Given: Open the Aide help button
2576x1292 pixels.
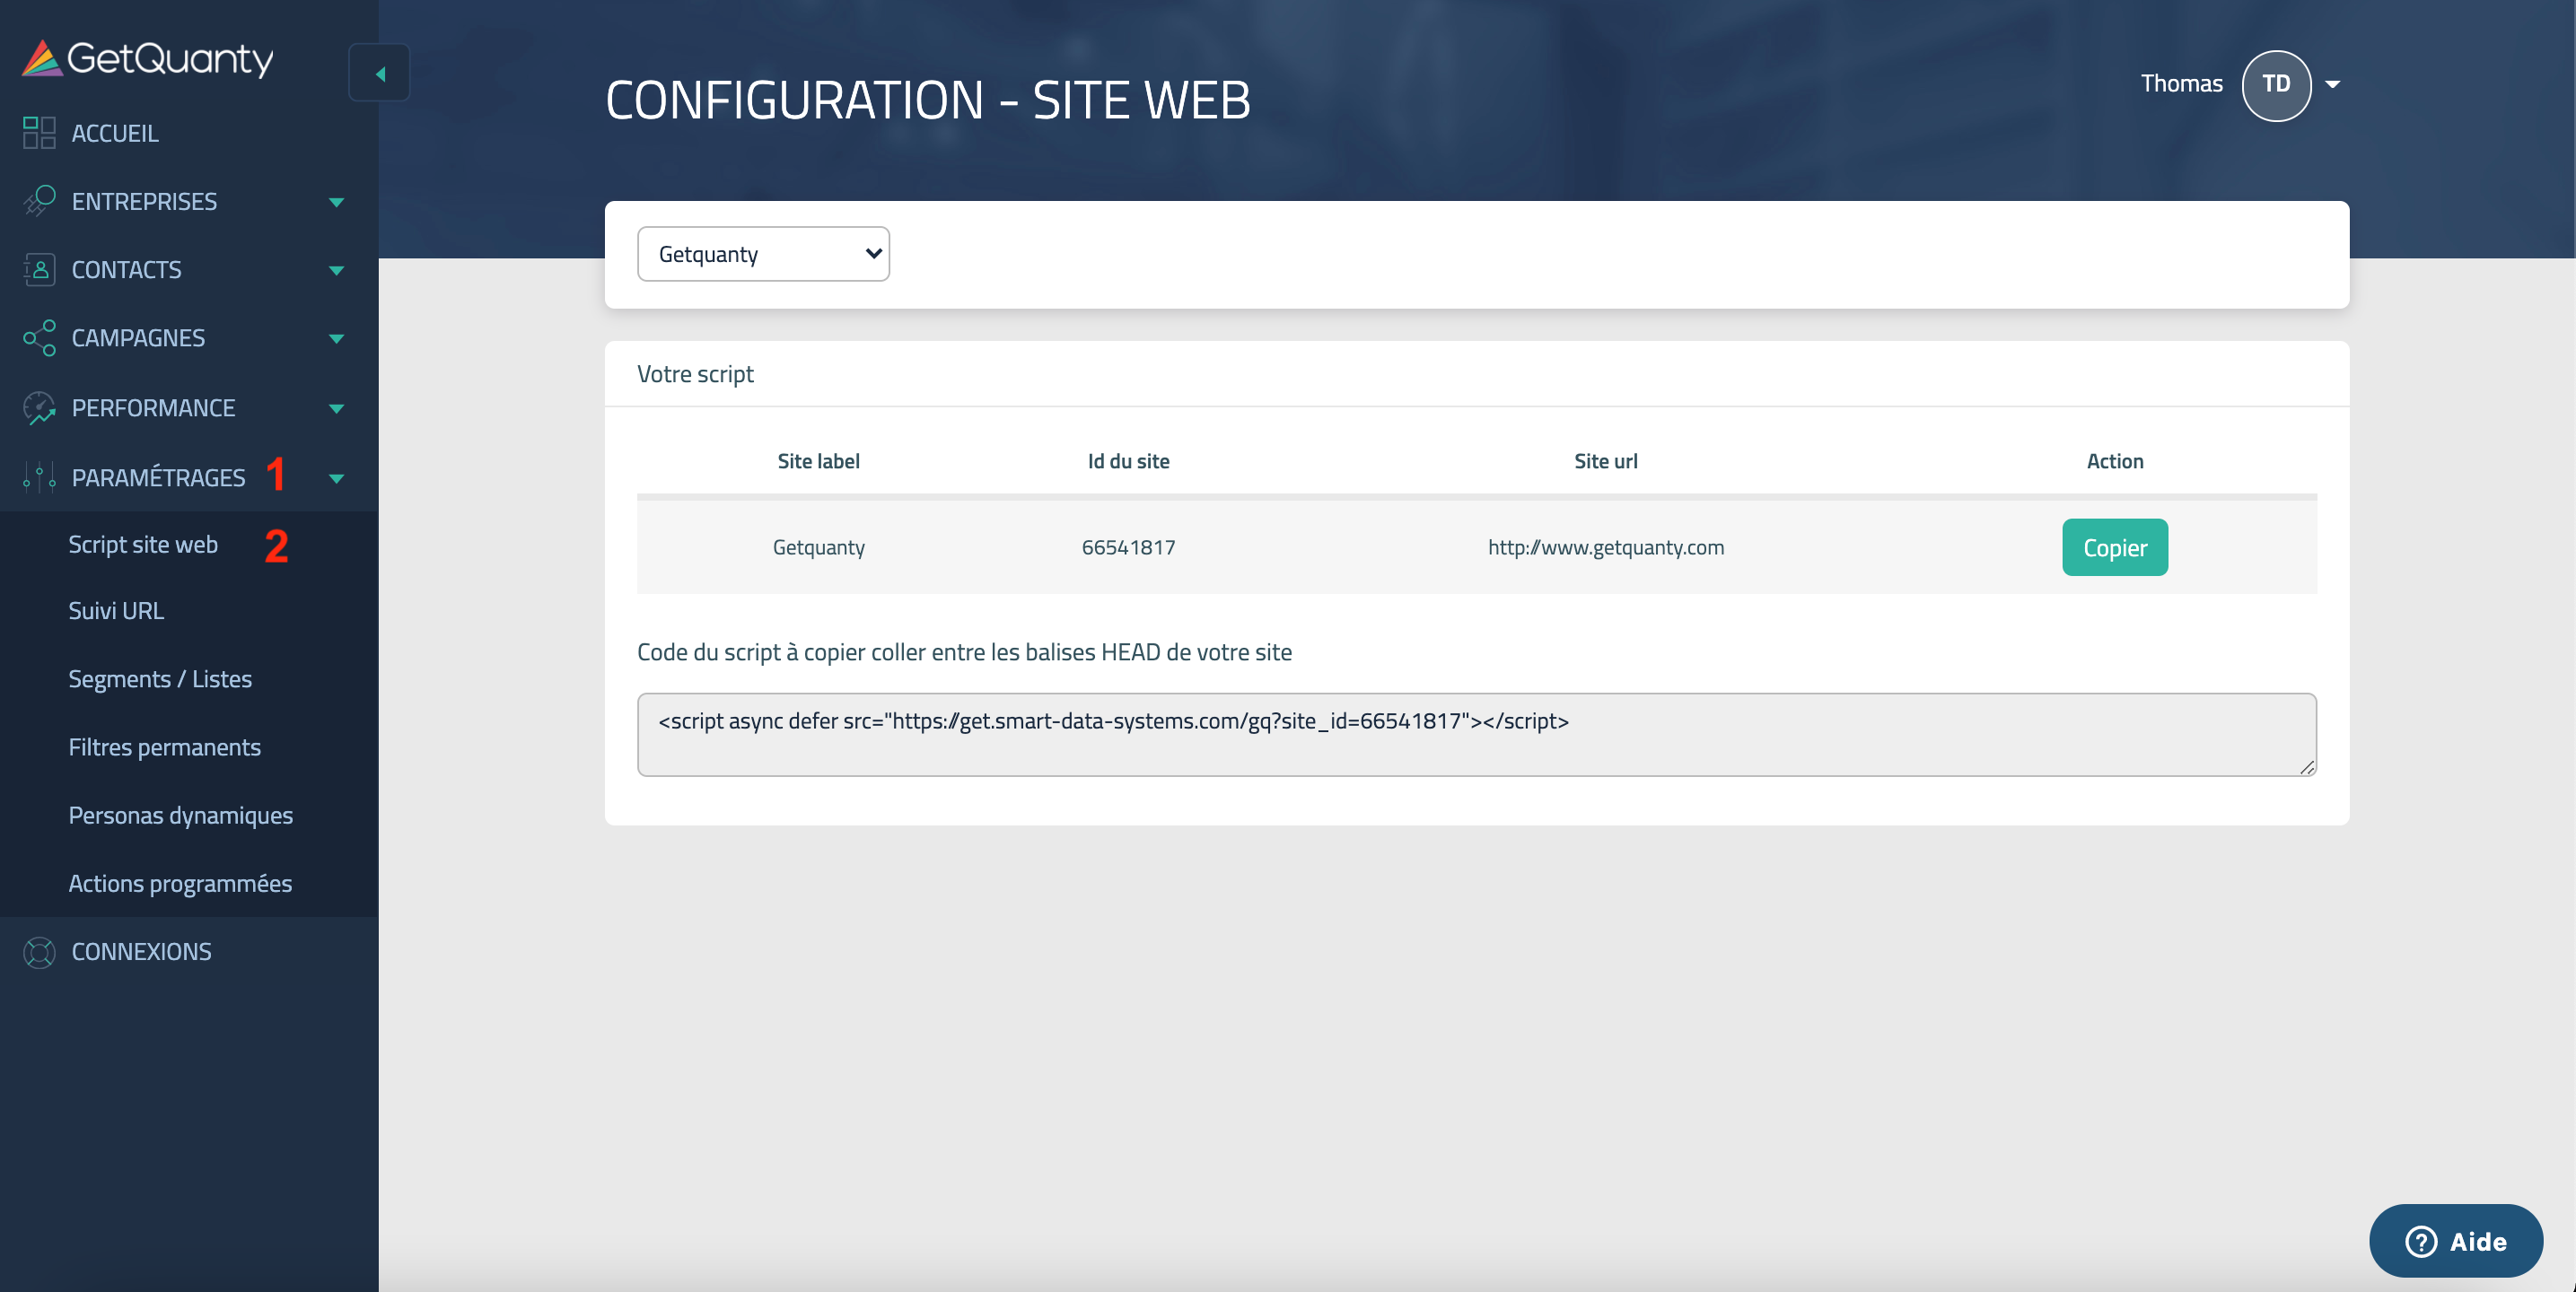Looking at the screenshot, I should click(x=2455, y=1241).
